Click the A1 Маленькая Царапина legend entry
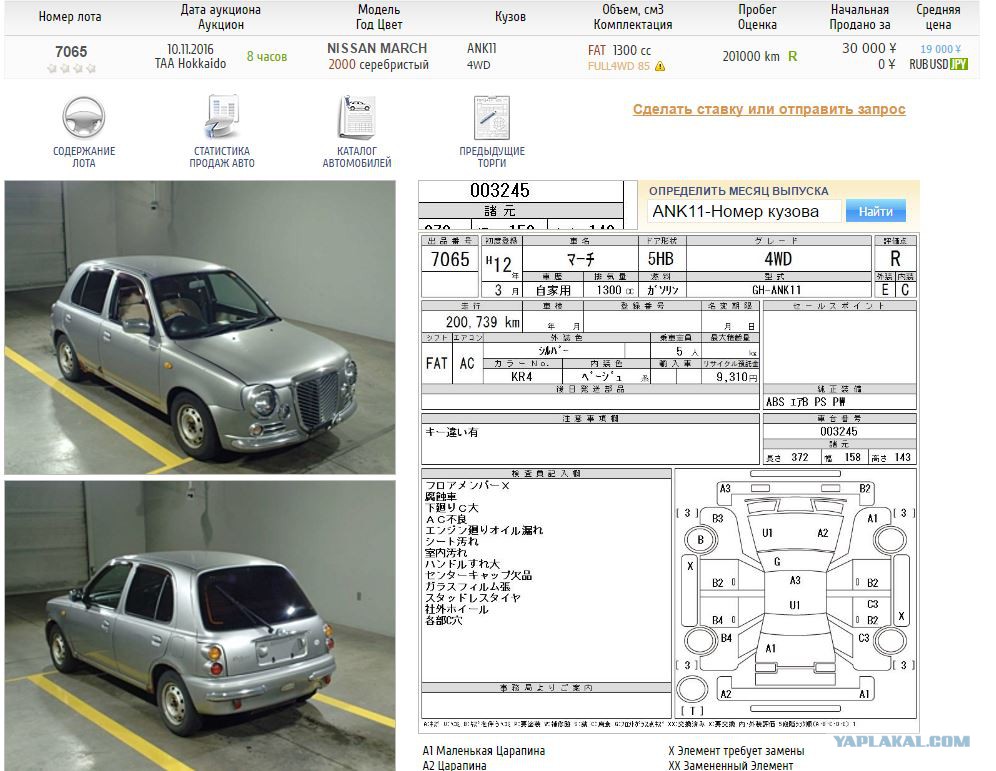The image size is (996, 771). click(483, 751)
